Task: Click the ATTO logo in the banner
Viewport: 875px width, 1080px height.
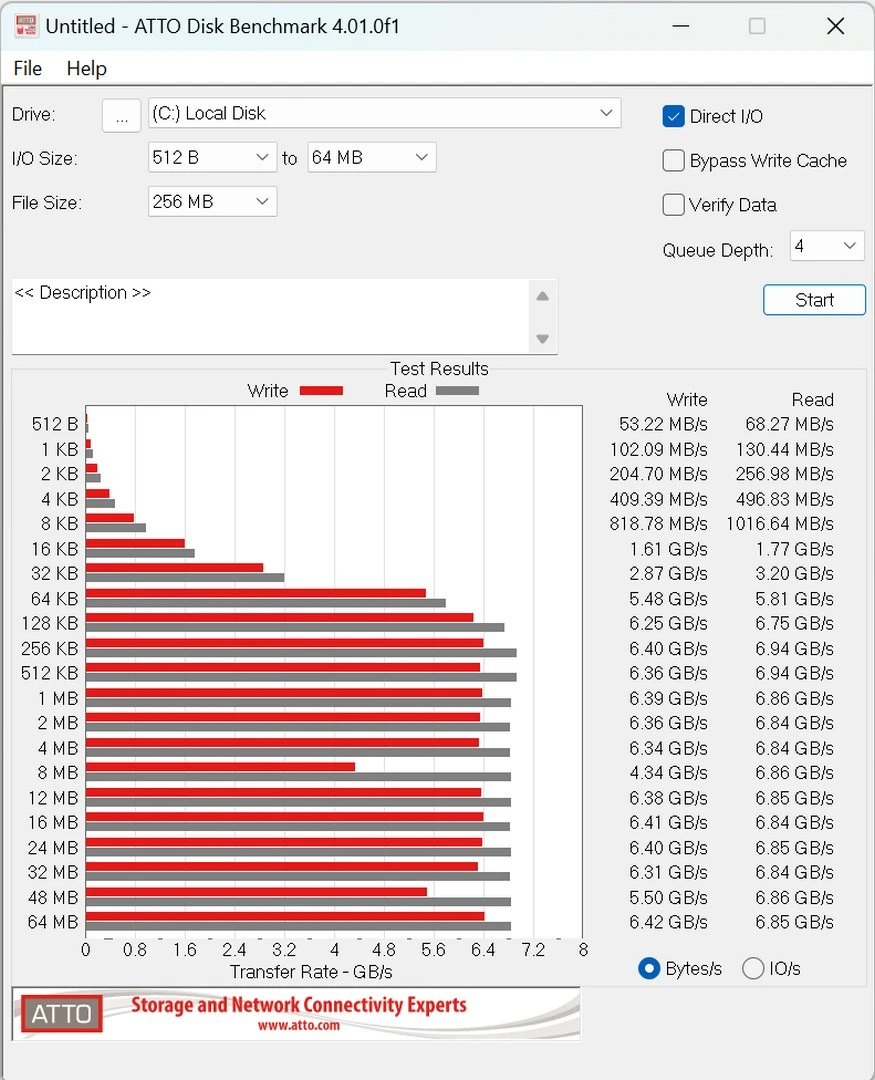Action: [x=62, y=1014]
